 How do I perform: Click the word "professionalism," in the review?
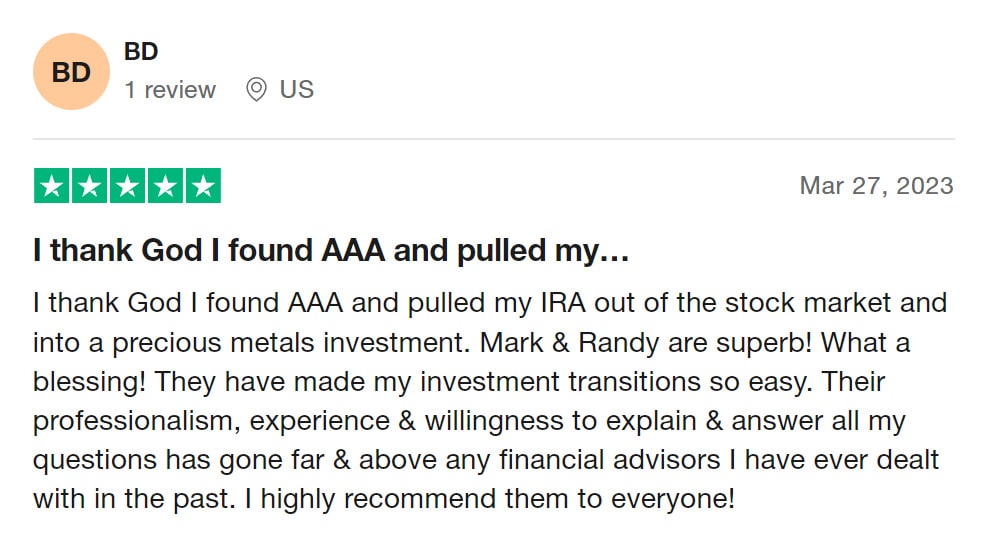coord(137,422)
